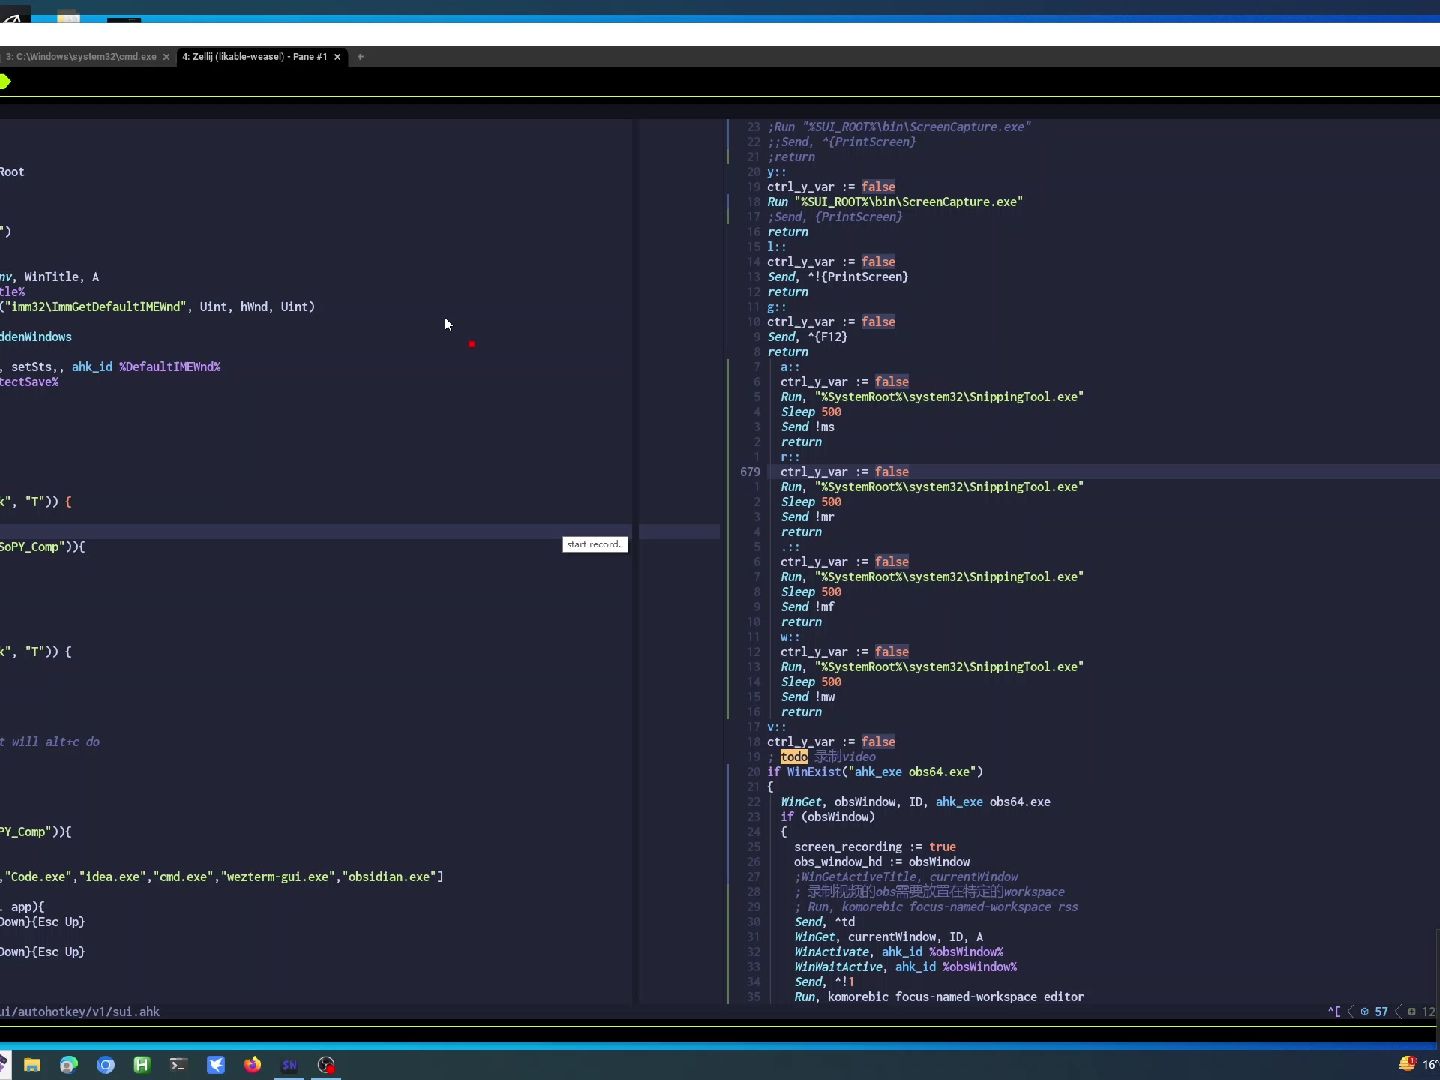Open the blue bird app on taskbar
The width and height of the screenshot is (1440, 1080).
(x=216, y=1065)
